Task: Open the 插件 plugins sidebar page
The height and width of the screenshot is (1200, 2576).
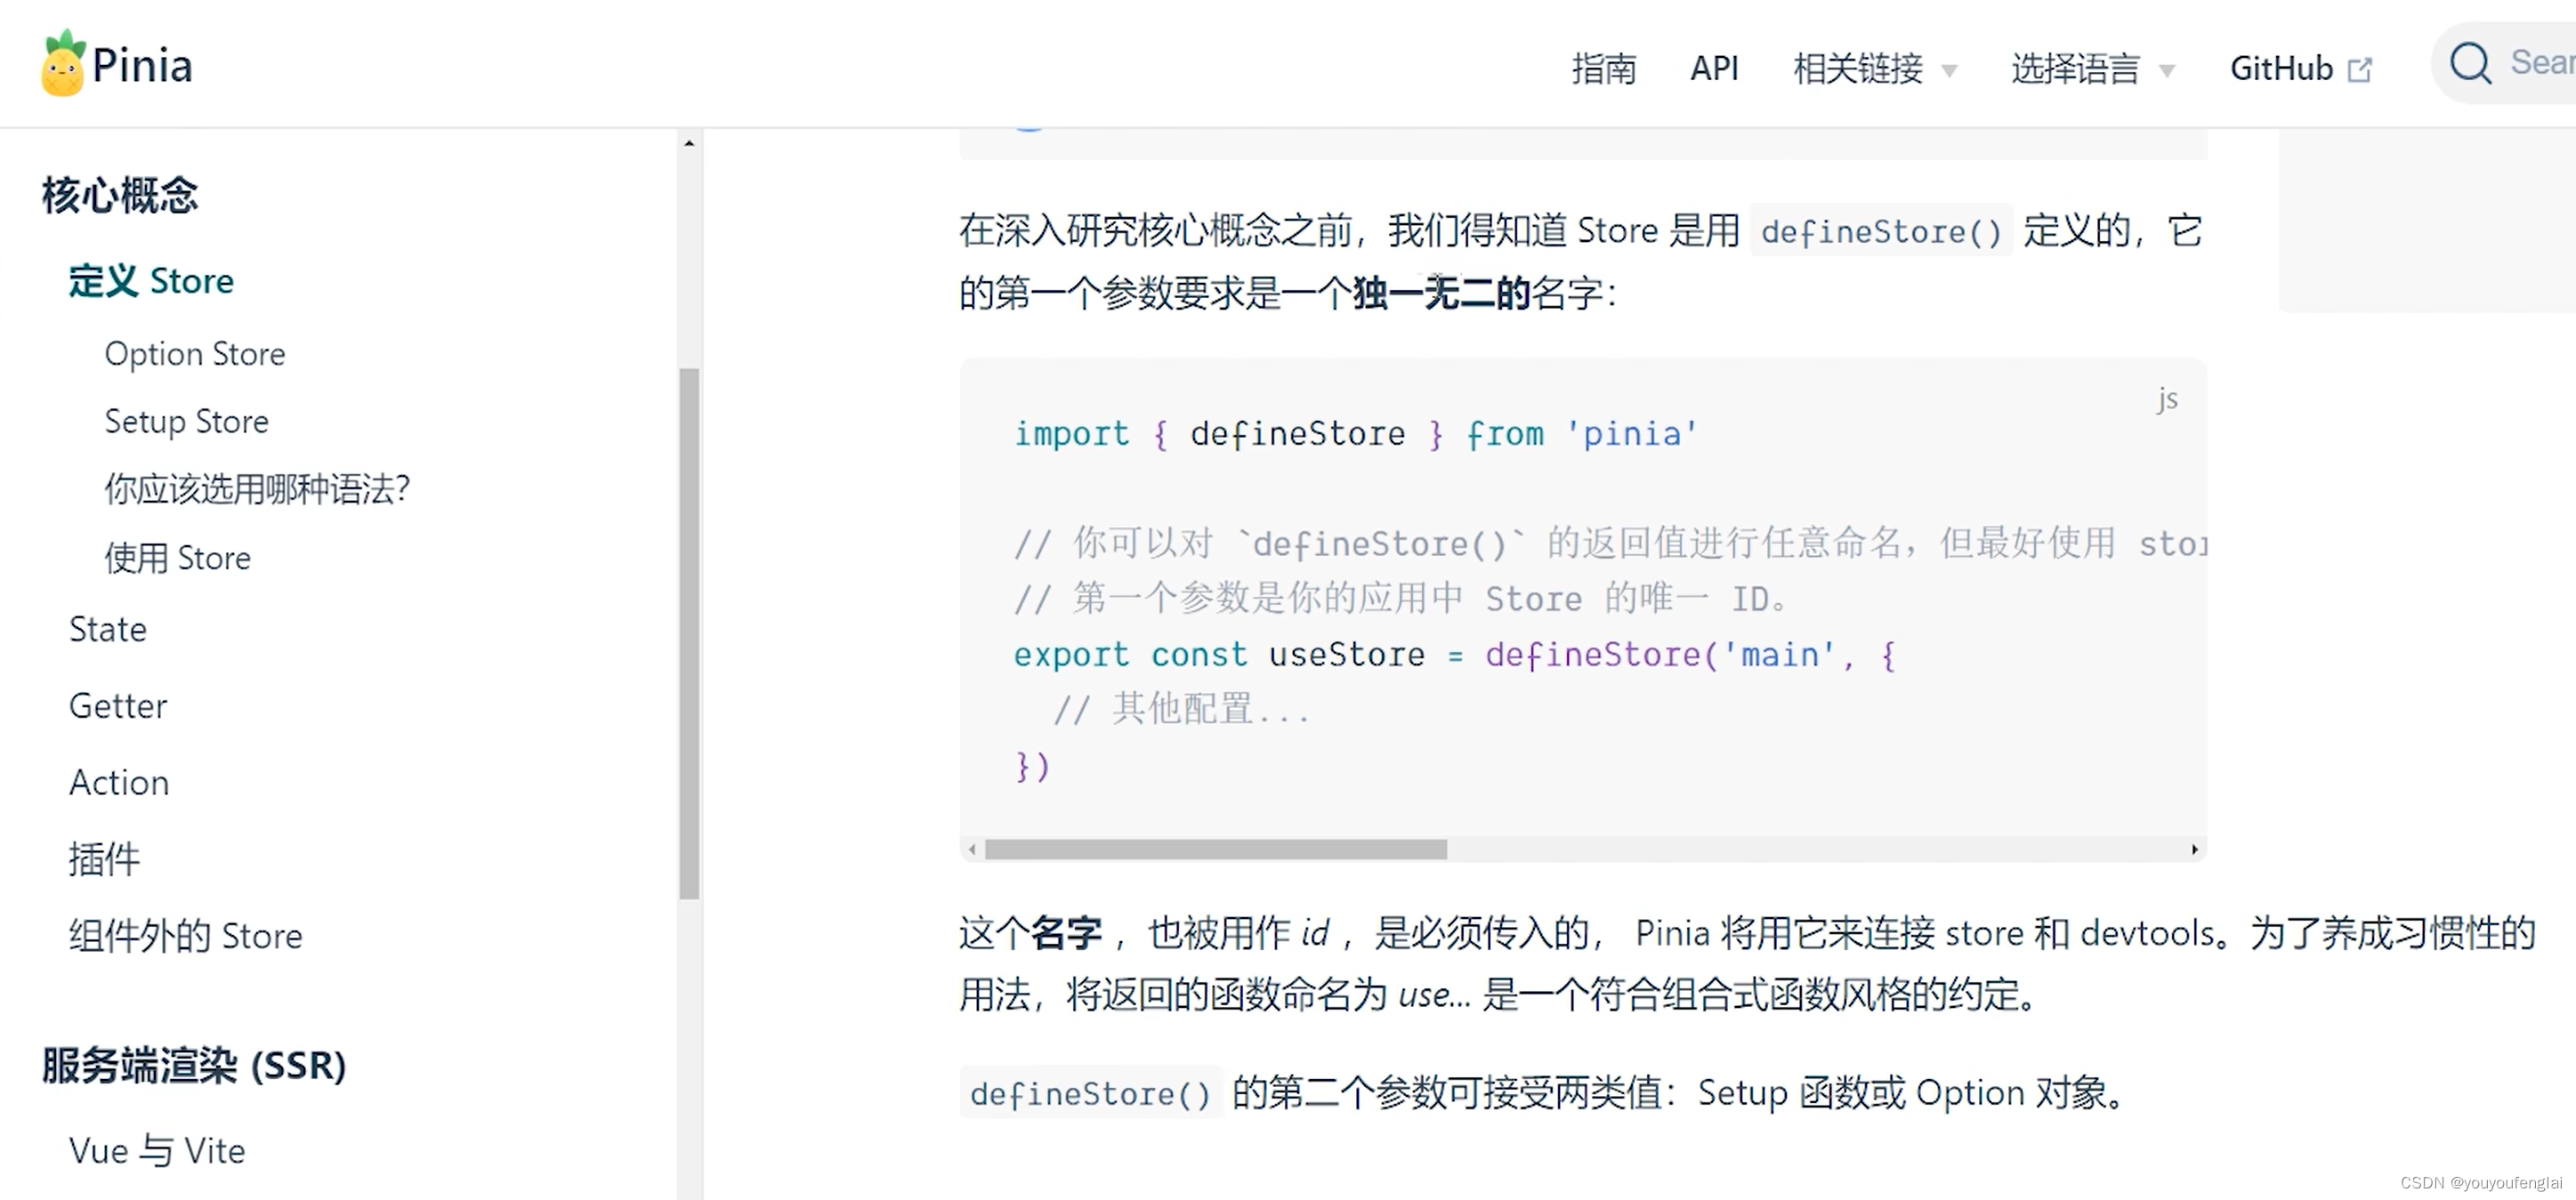Action: (x=104, y=859)
